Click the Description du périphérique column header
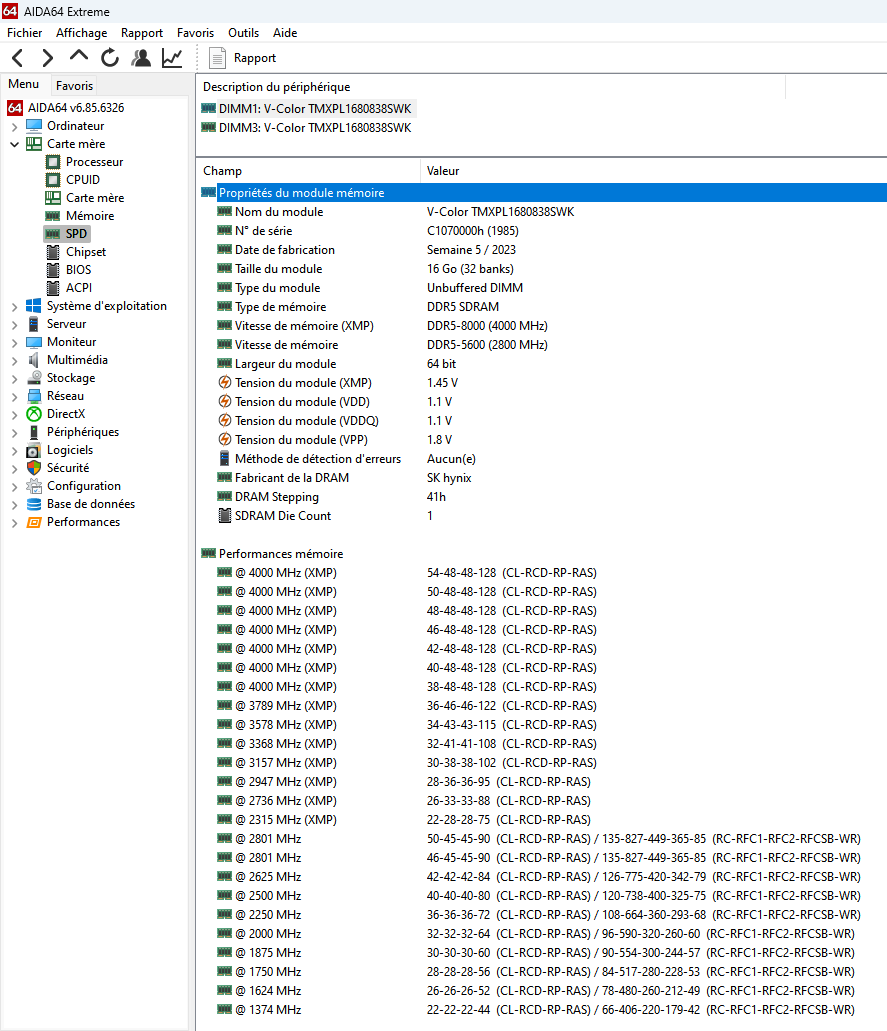Image resolution: width=887 pixels, height=1031 pixels. coord(491,87)
